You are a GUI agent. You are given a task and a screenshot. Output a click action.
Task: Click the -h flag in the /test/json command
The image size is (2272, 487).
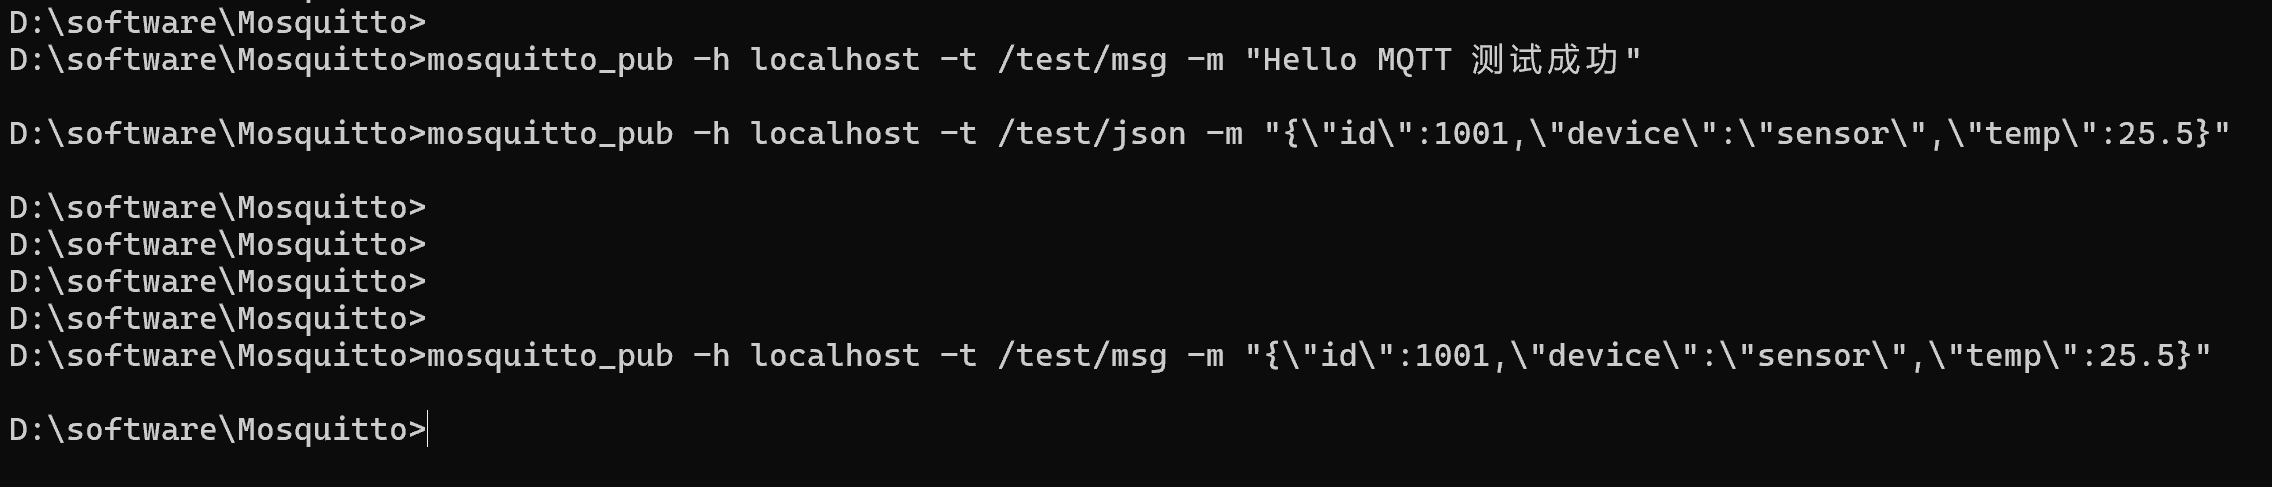pyautogui.click(x=712, y=134)
